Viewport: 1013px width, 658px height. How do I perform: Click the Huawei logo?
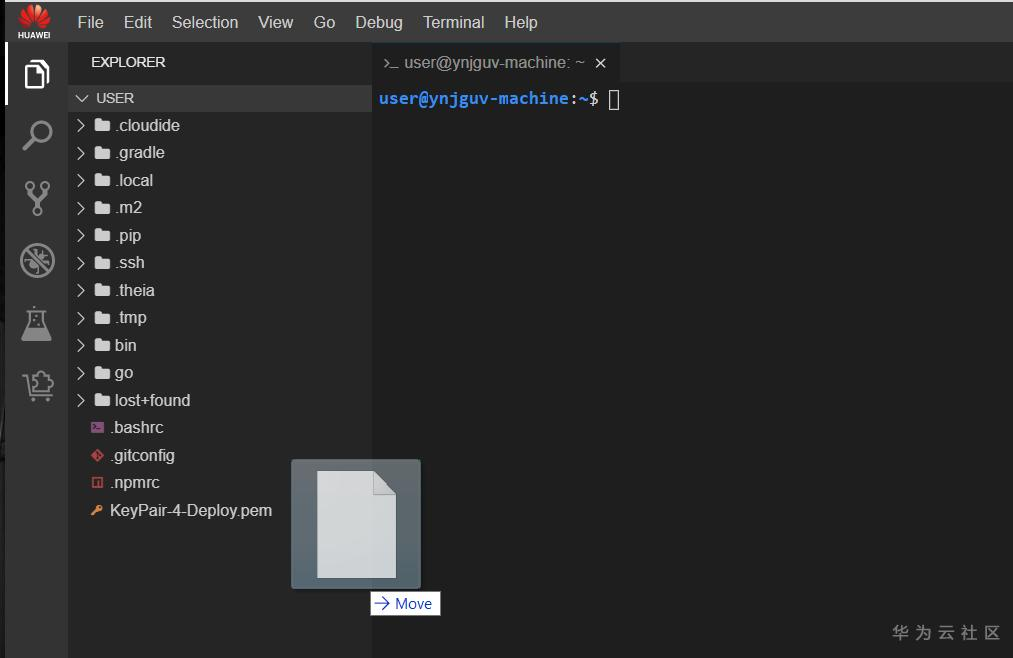point(34,21)
